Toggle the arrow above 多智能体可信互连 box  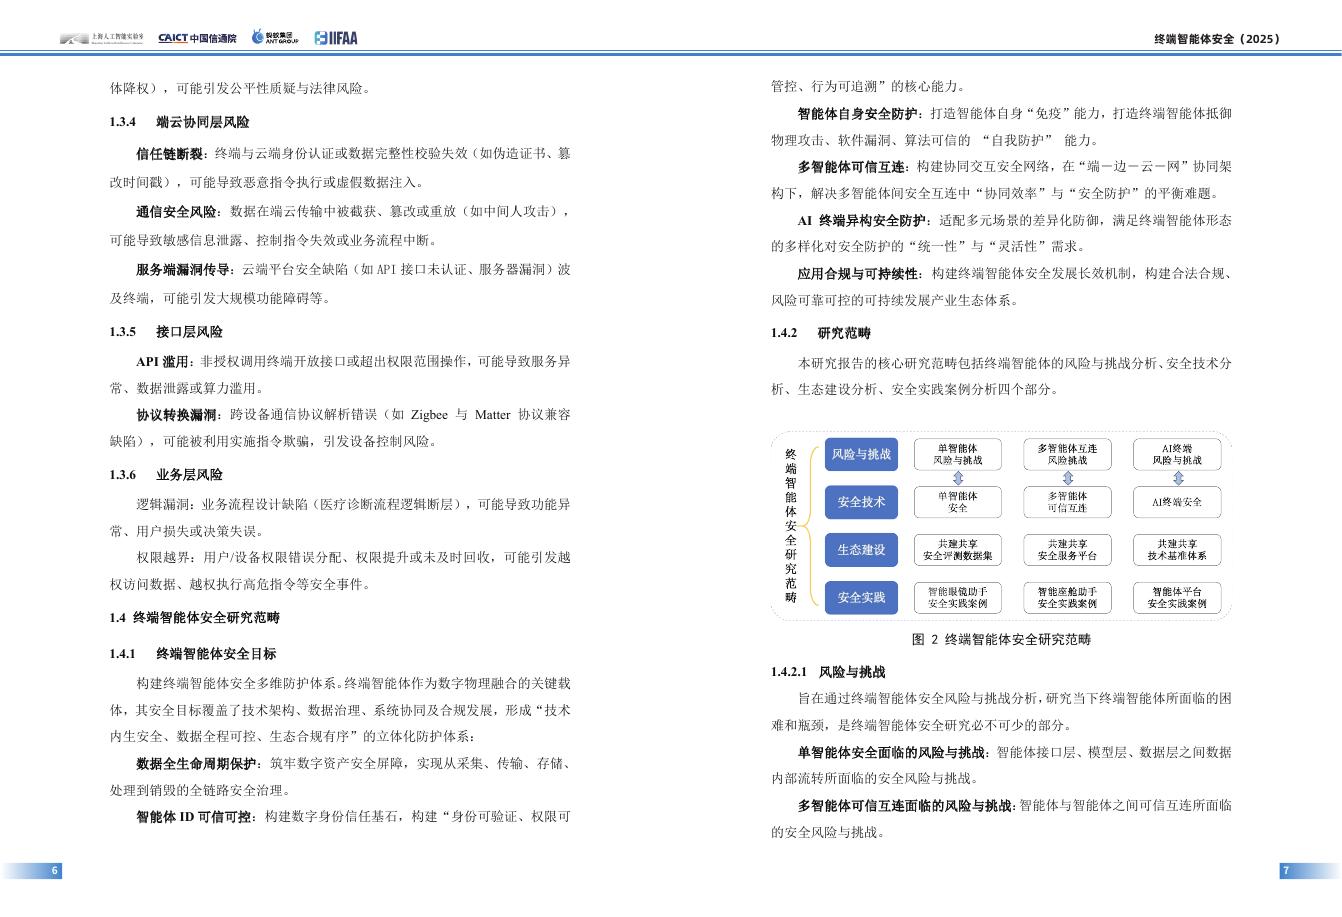(1066, 478)
